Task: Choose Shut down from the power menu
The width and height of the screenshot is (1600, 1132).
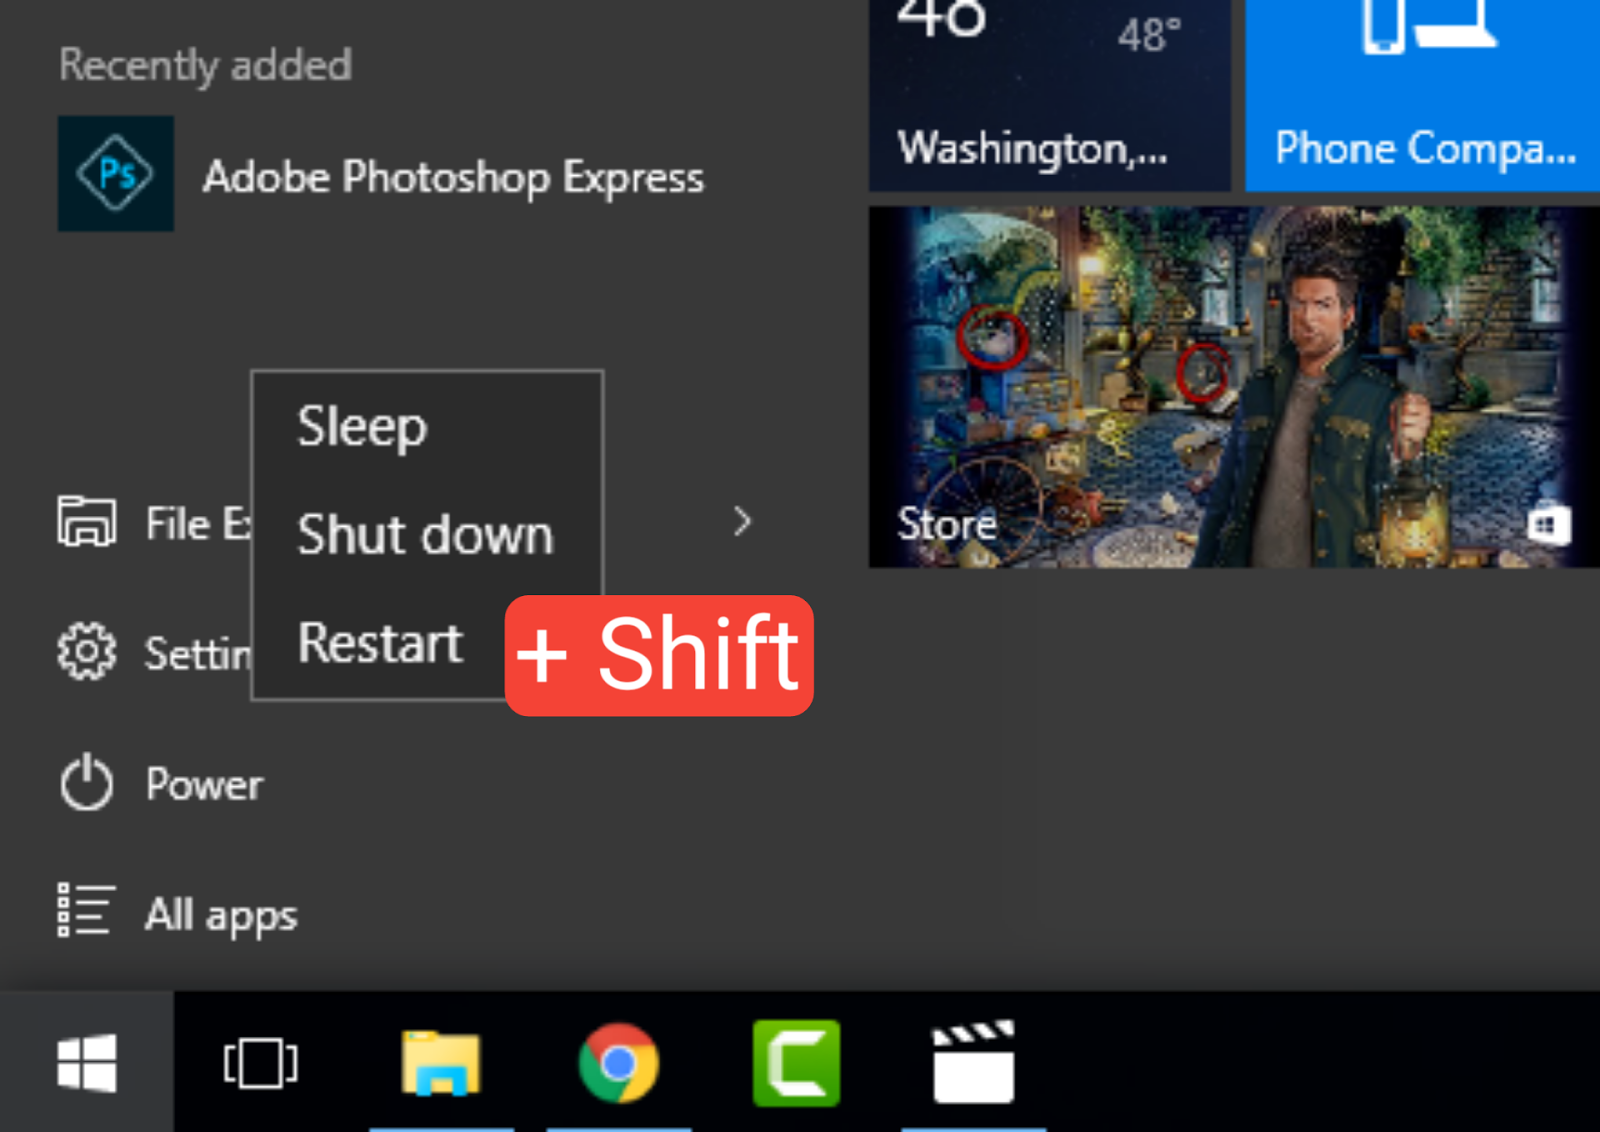Action: (425, 534)
